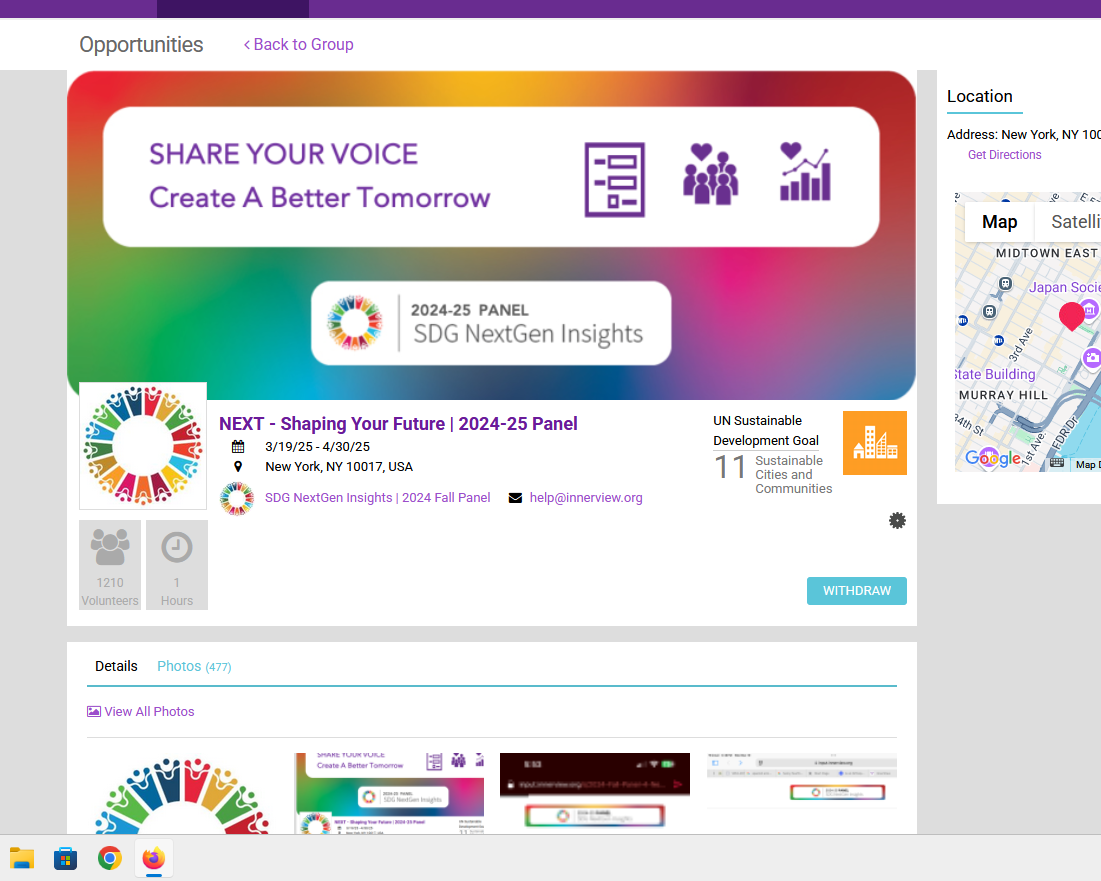
Task: Click the location pin icon by the address
Action: (238, 466)
